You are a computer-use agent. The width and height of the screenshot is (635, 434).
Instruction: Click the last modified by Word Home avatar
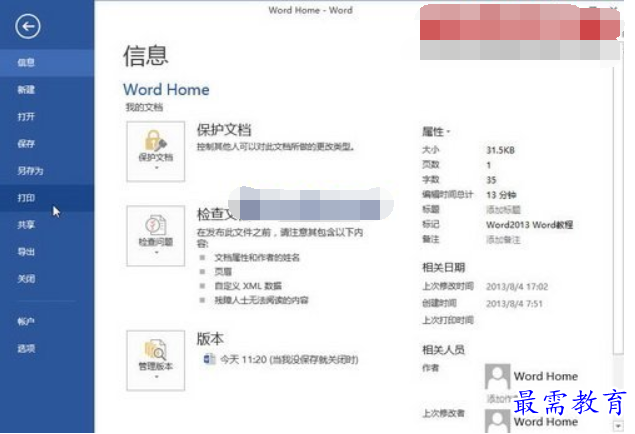(x=497, y=421)
